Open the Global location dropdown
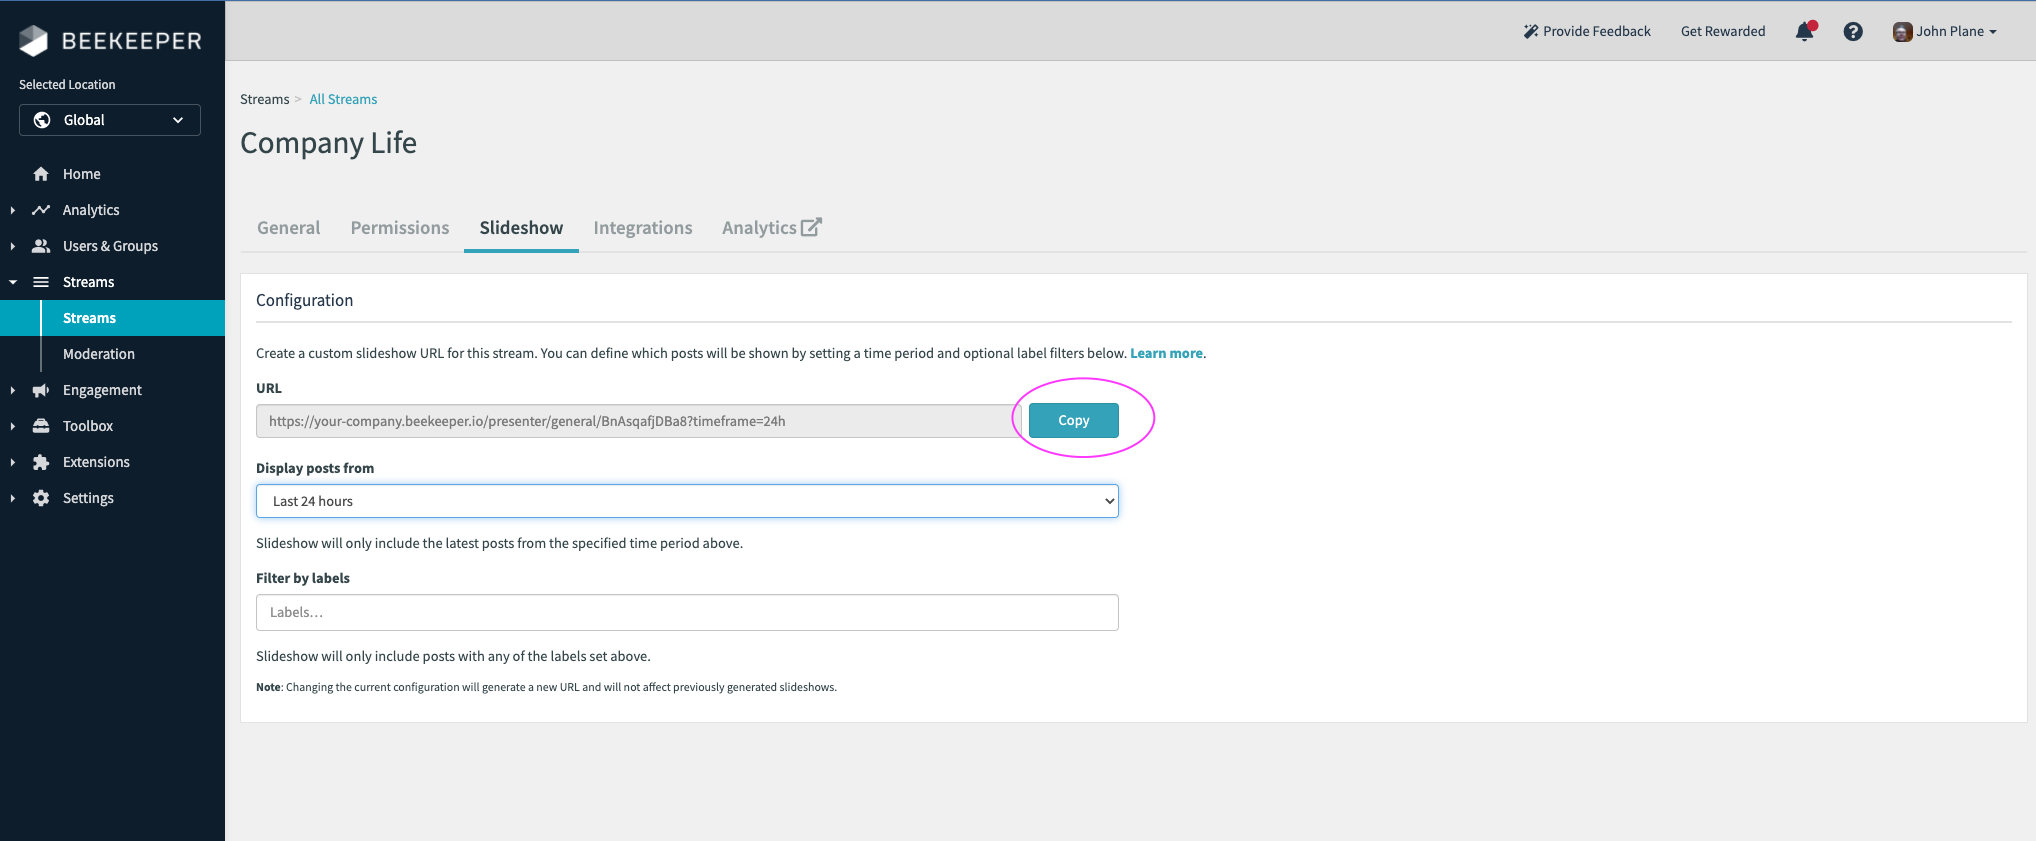This screenshot has width=2036, height=841. [x=110, y=120]
